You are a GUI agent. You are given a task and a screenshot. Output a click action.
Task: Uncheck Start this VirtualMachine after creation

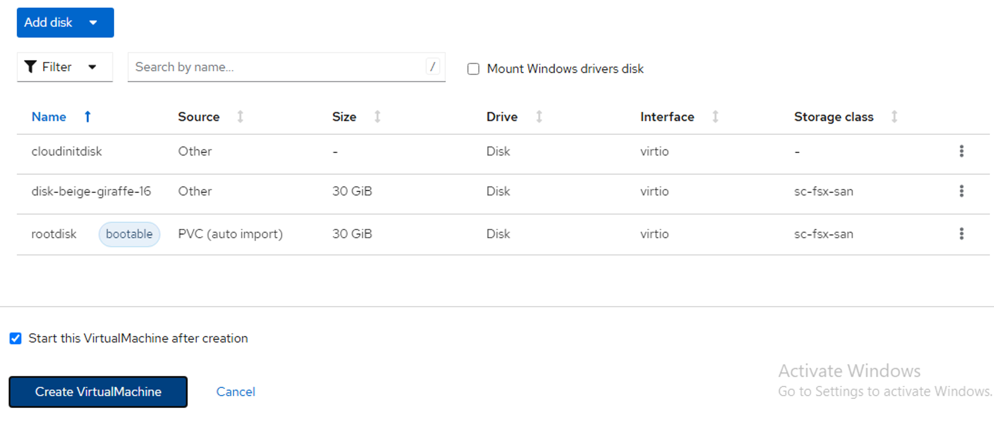click(15, 339)
